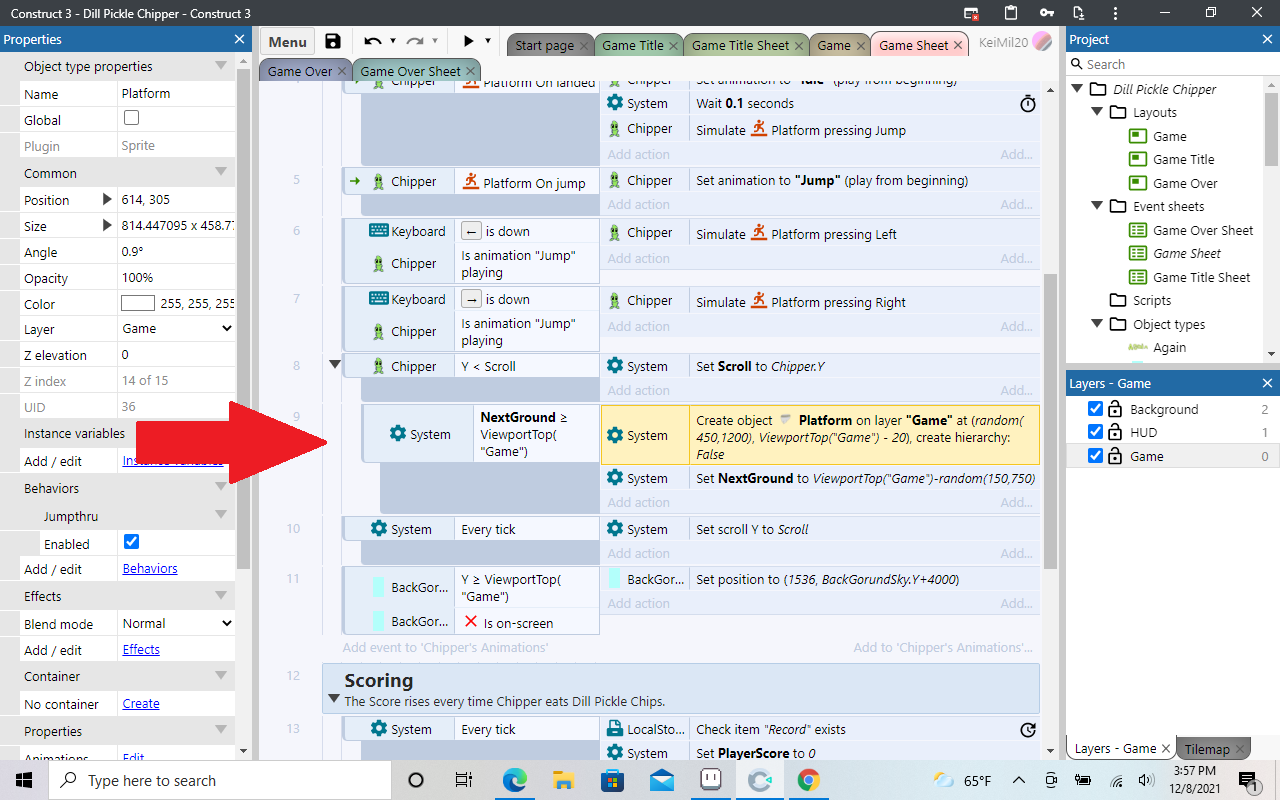This screenshot has height=800, width=1280.
Task: Open the KeiMil20 user account avatar
Action: click(x=1042, y=41)
